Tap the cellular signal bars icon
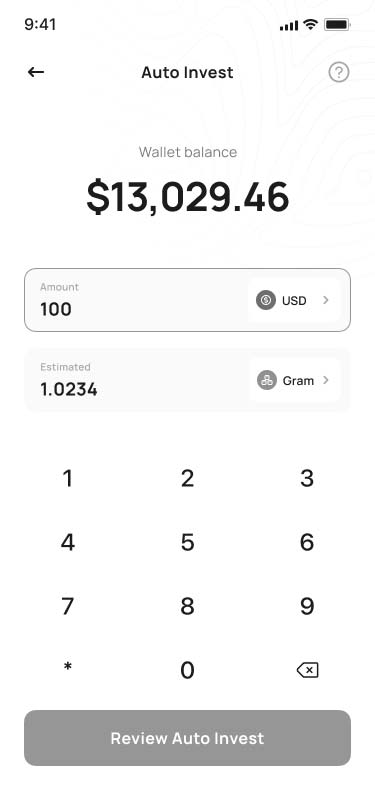The image size is (375, 812). pos(289,25)
